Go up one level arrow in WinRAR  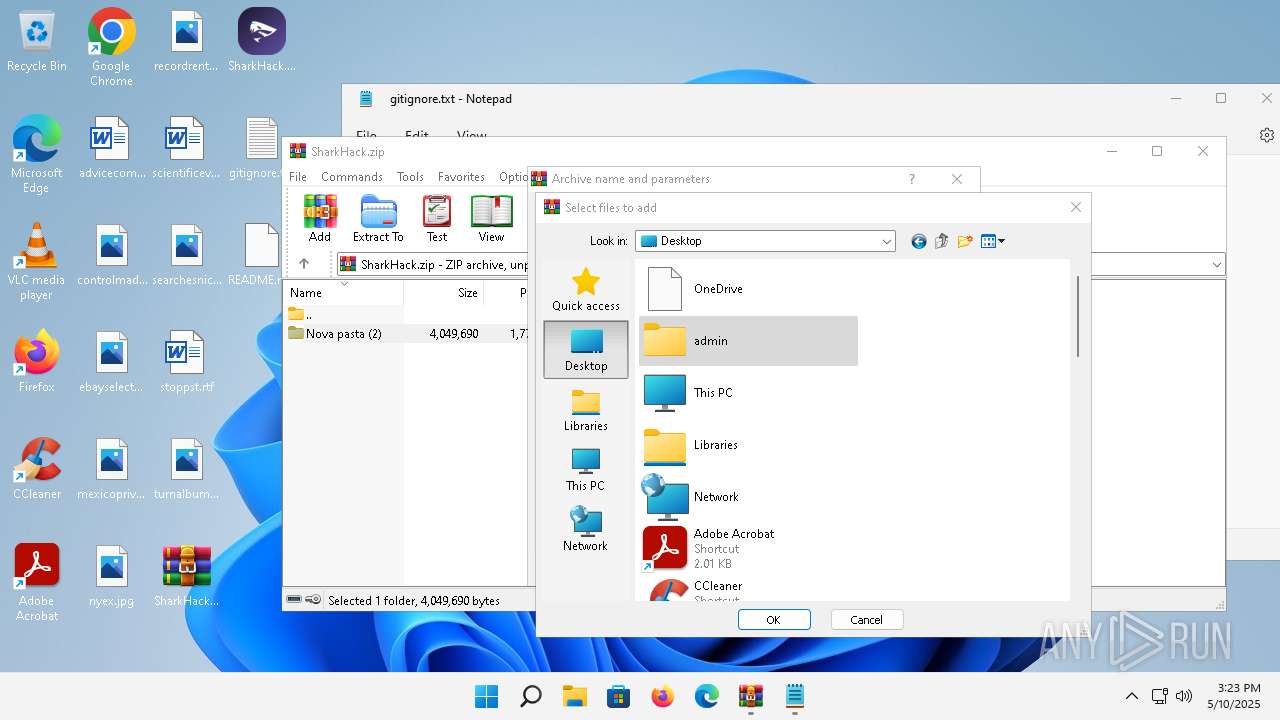(304, 264)
